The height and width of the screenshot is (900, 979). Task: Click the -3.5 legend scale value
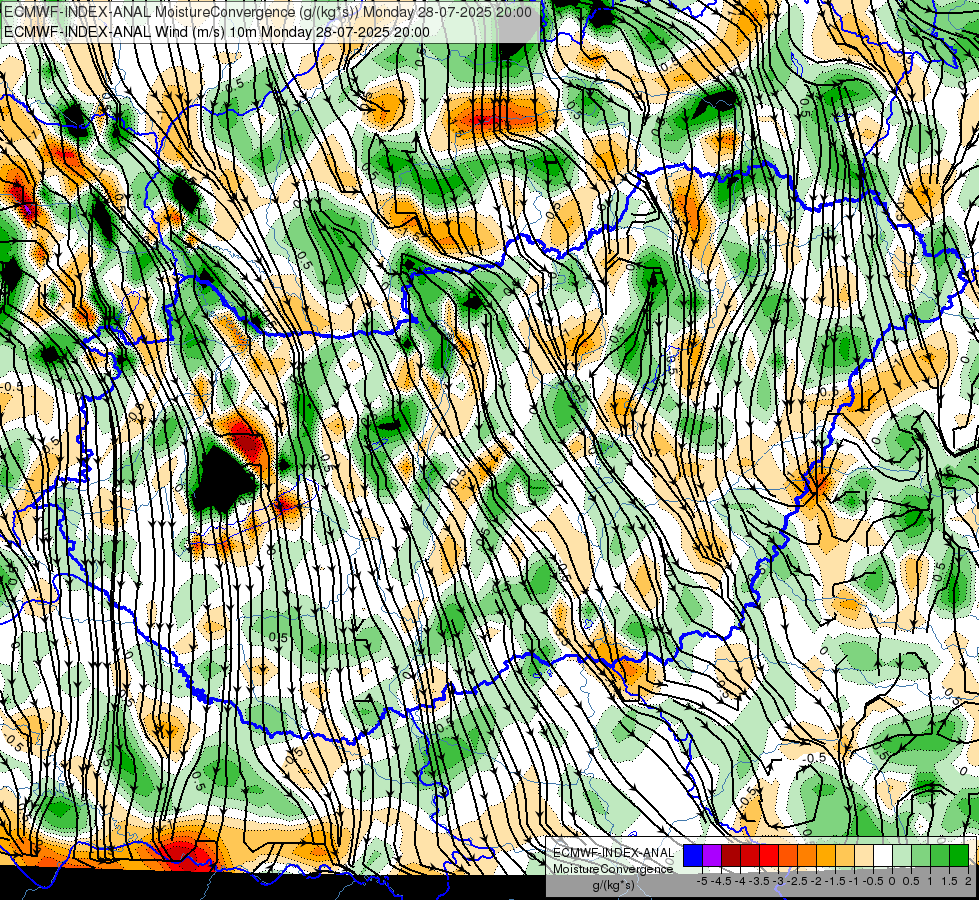(759, 881)
